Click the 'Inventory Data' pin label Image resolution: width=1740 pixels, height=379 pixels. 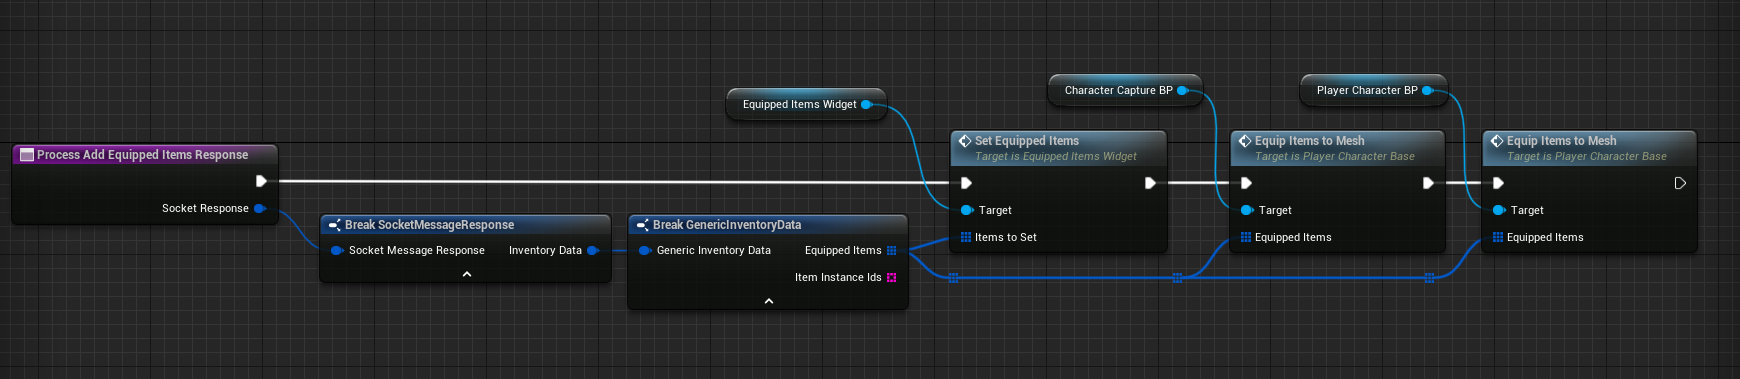coord(545,250)
